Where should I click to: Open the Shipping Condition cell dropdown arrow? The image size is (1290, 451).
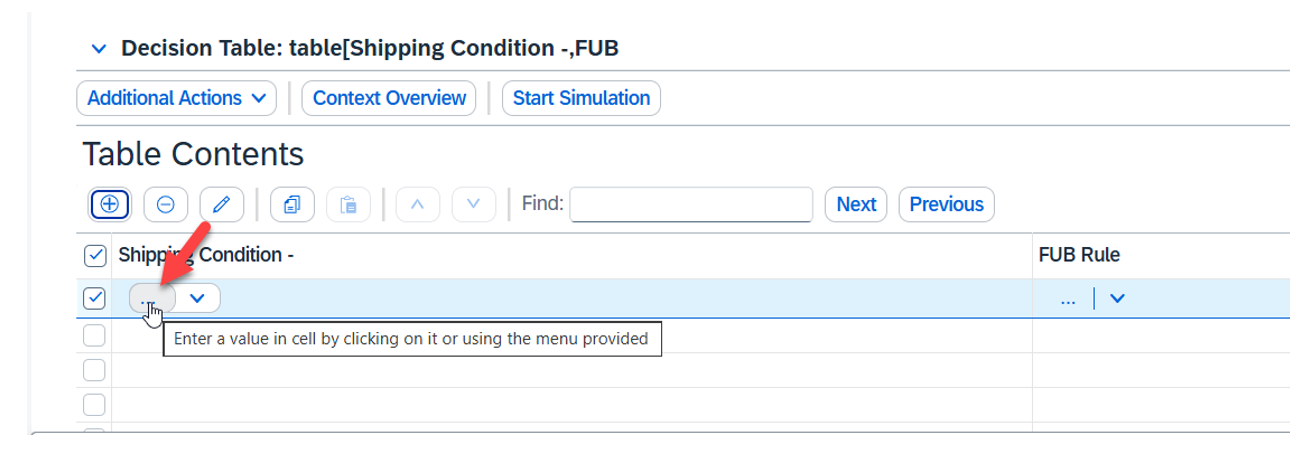point(198,298)
